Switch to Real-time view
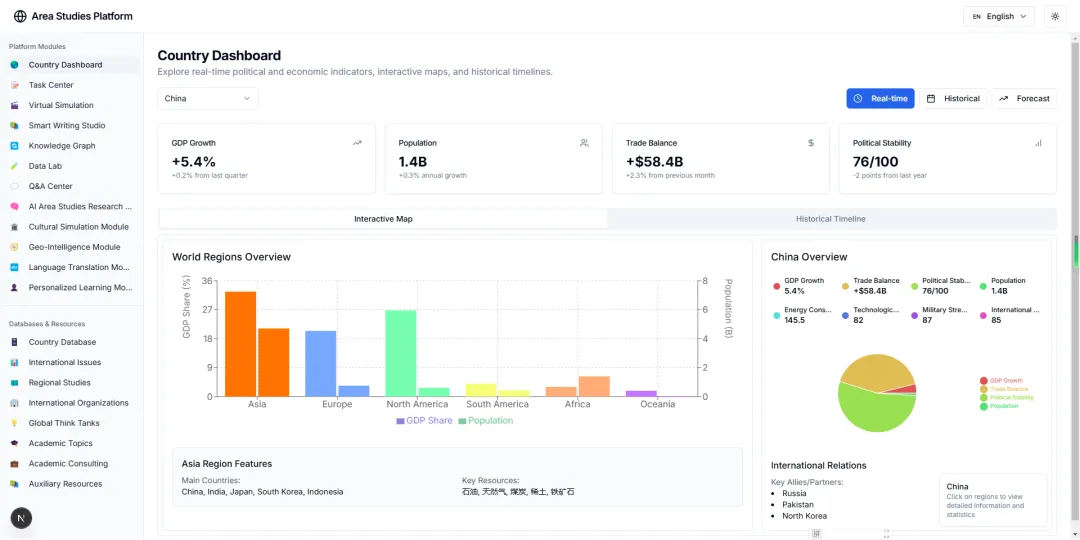This screenshot has height=540, width=1080. pos(880,98)
